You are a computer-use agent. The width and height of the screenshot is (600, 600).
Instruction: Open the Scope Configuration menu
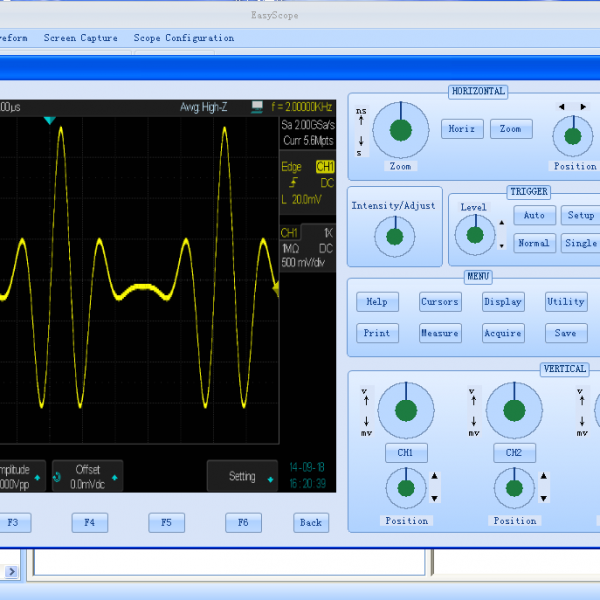183,38
